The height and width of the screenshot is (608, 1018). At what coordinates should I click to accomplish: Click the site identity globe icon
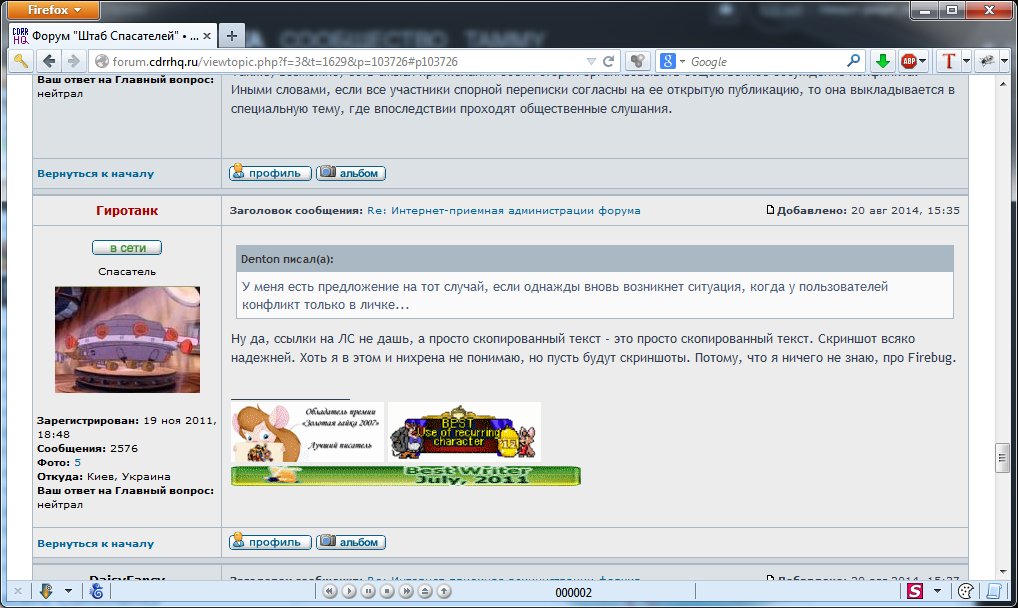point(101,61)
